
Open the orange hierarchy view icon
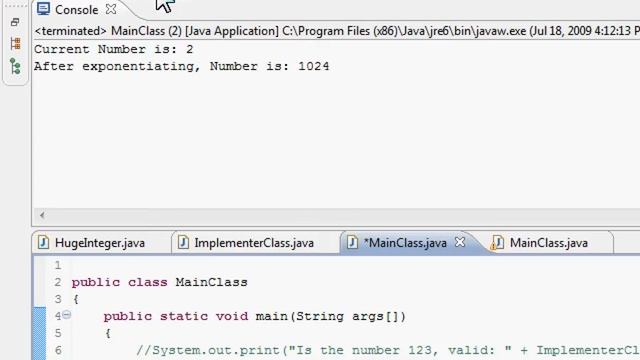pyautogui.click(x=16, y=44)
